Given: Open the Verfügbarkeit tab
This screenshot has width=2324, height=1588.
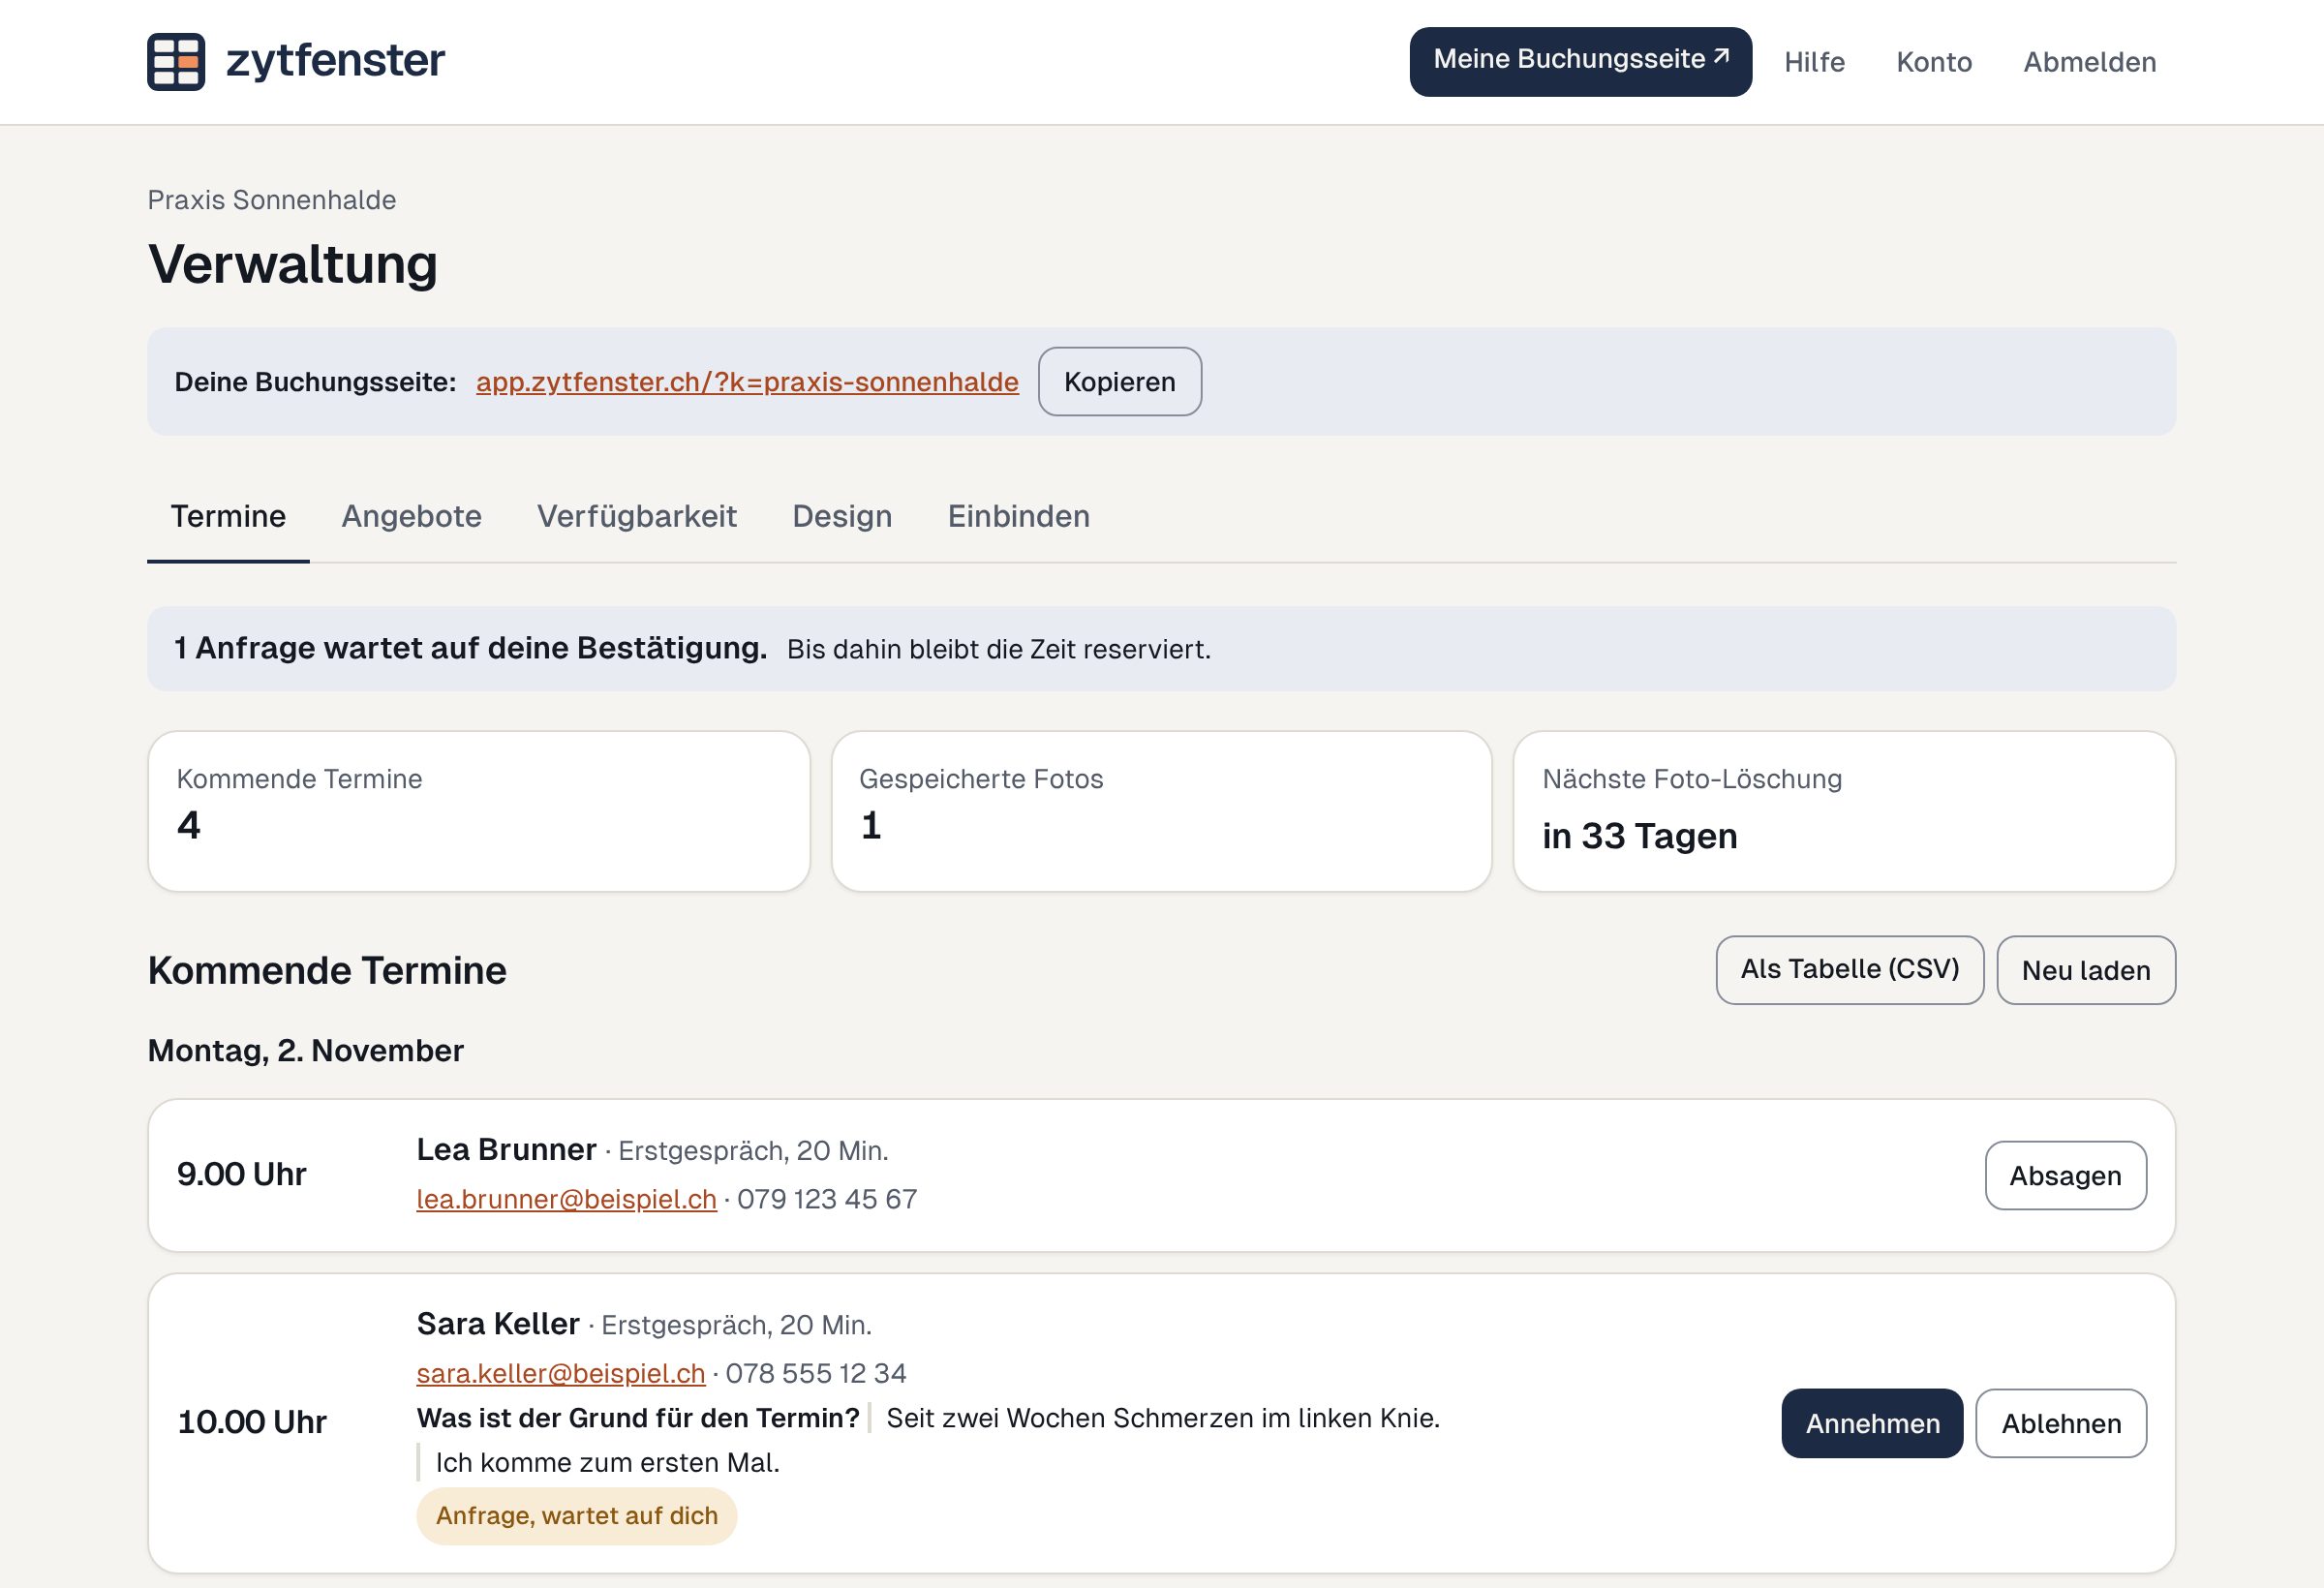Looking at the screenshot, I should [637, 516].
